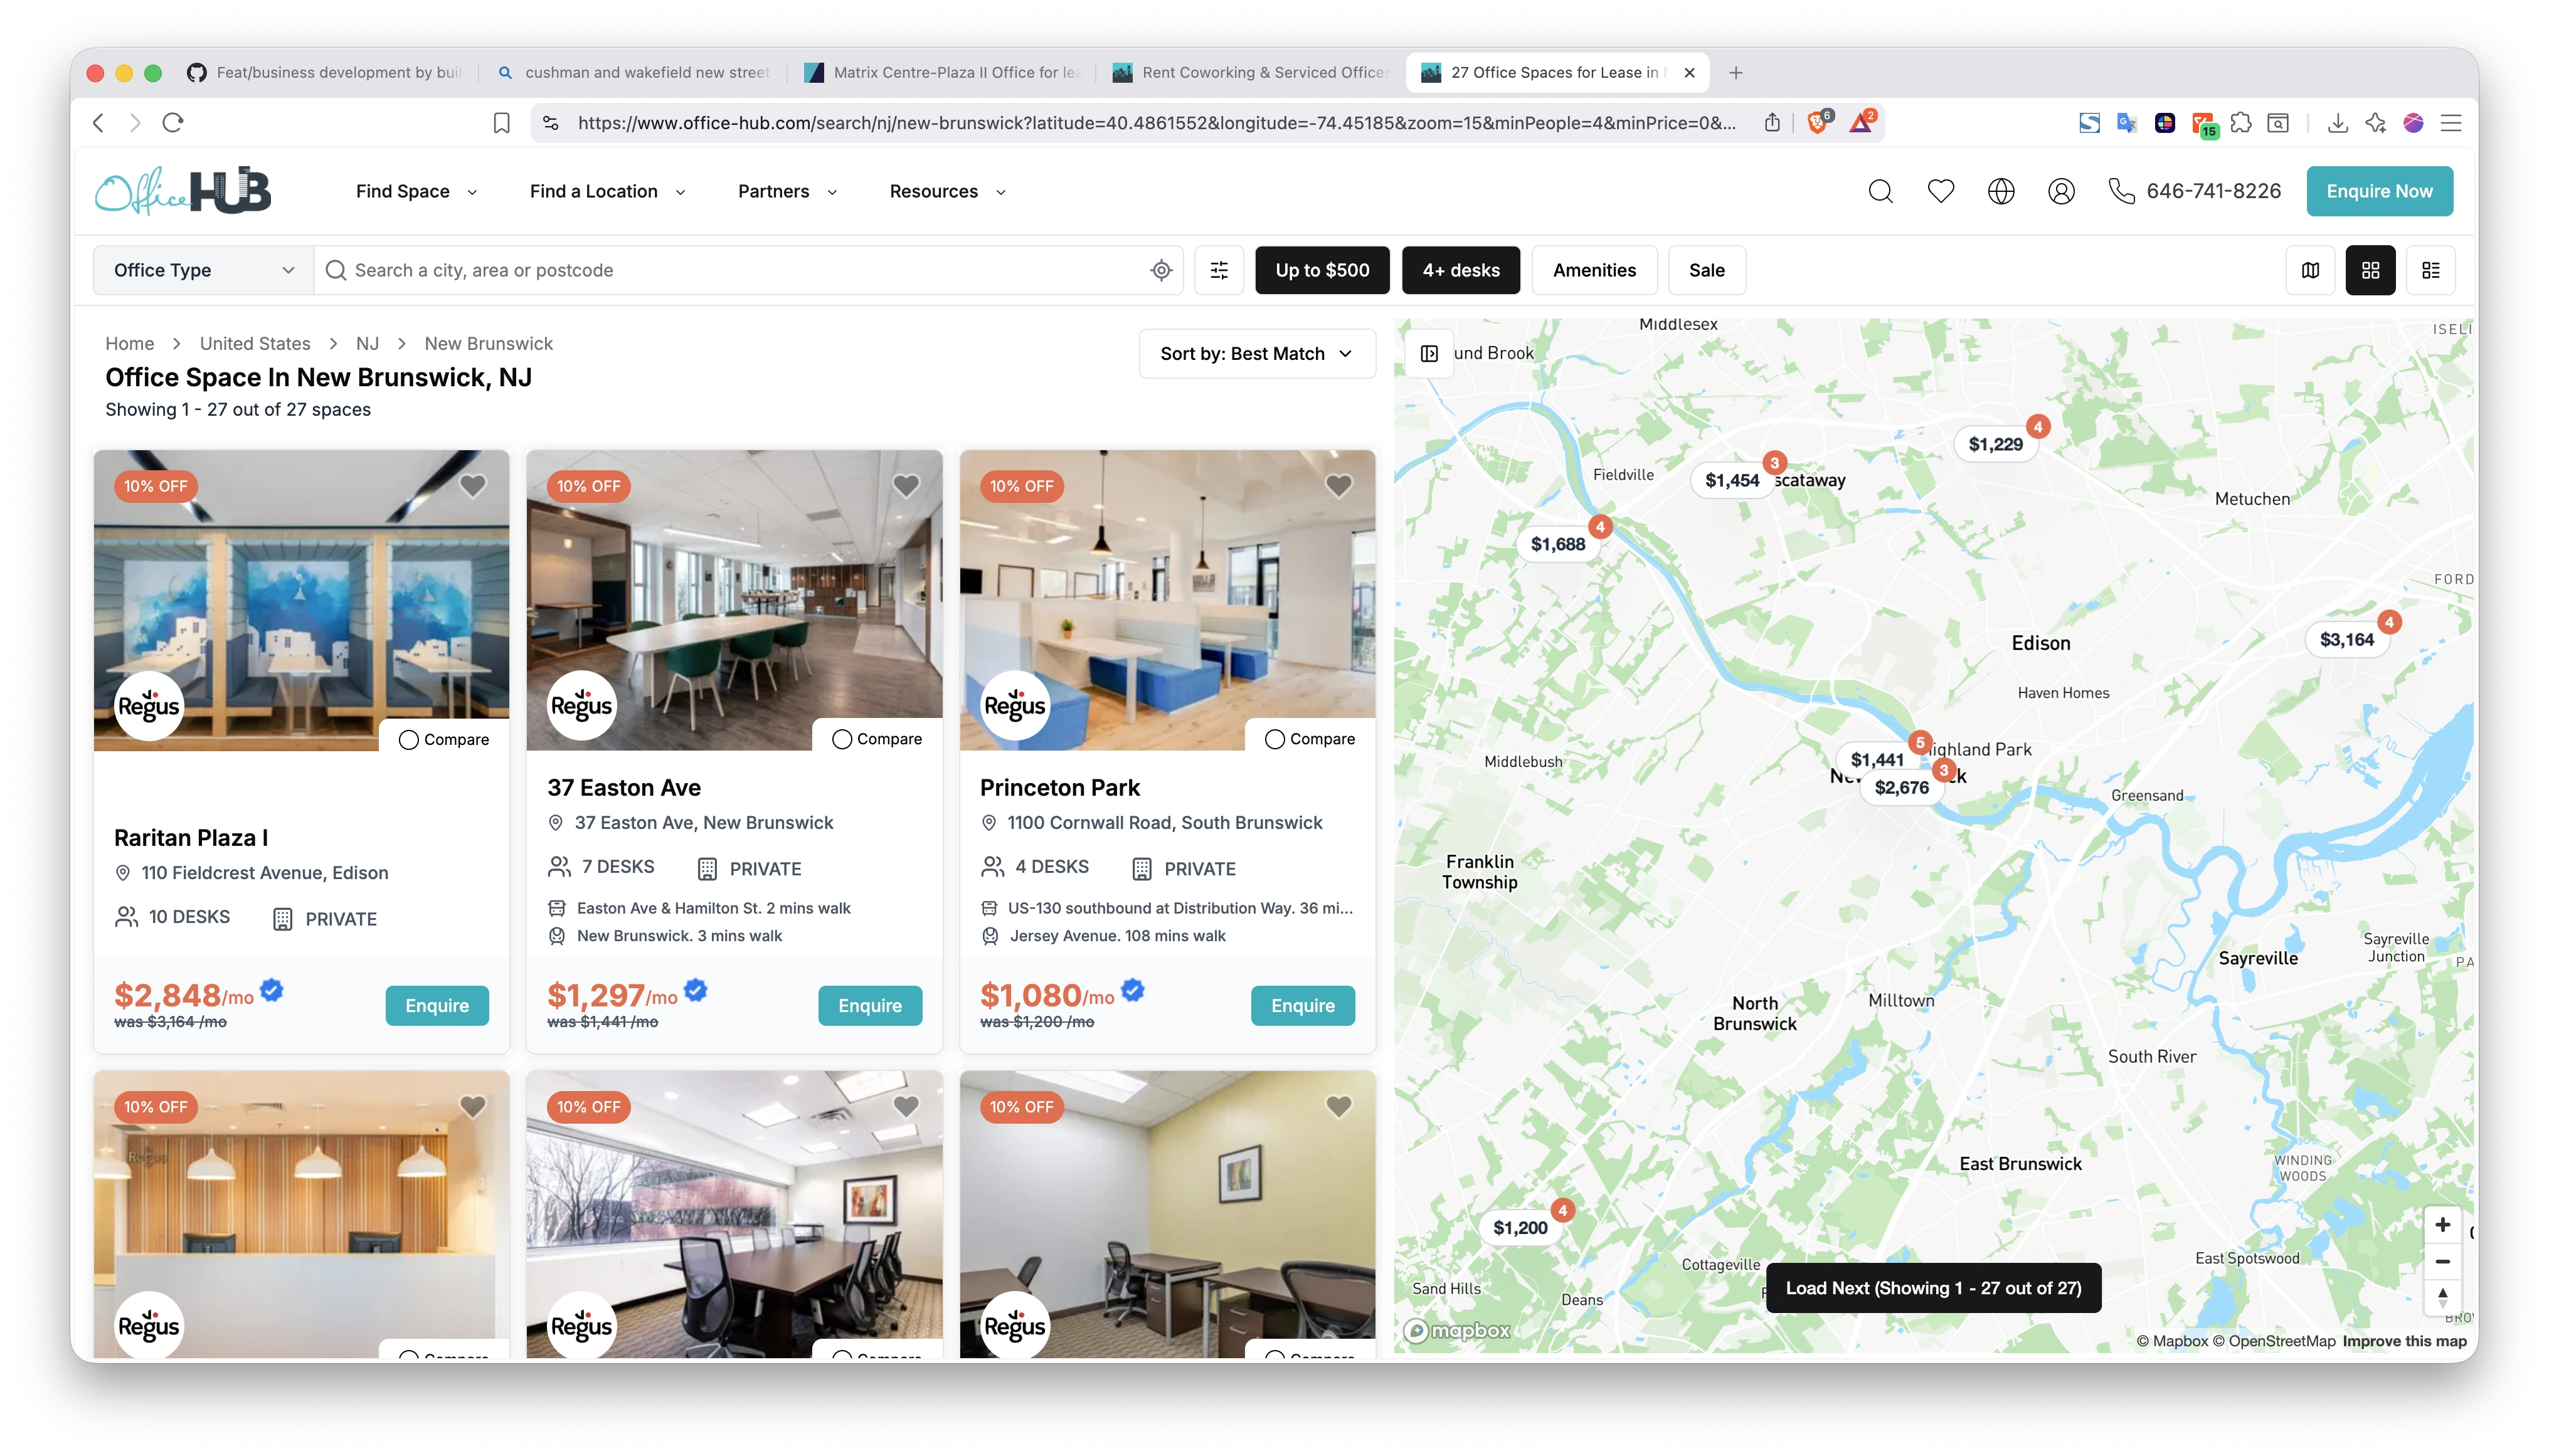The image size is (2549, 1456).
Task: Open the filters sliders icon beside the search bar
Action: (x=1219, y=270)
